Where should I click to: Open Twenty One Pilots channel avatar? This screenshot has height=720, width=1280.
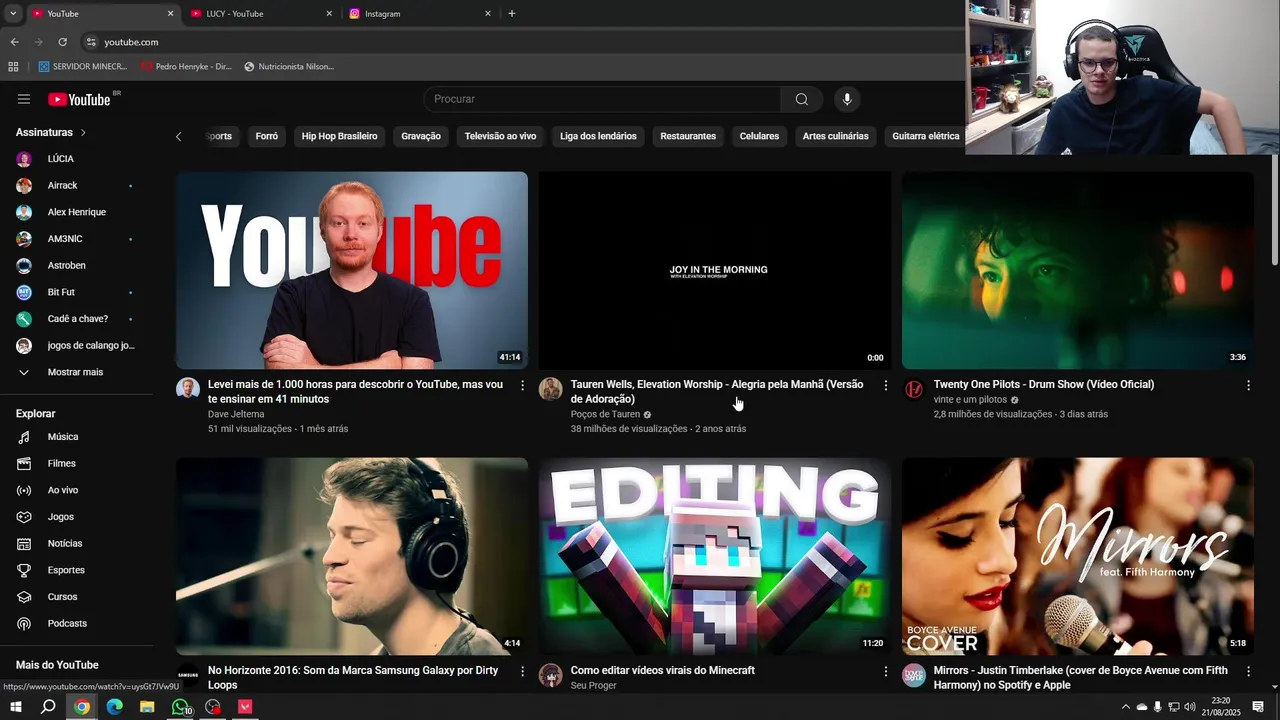pyautogui.click(x=914, y=389)
